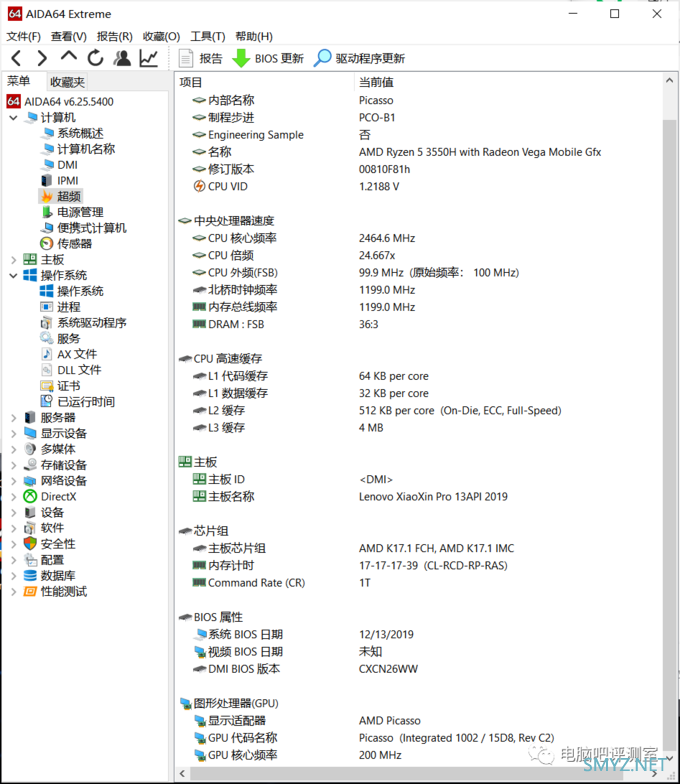Click the vertical scrollbar thumb
Viewport: 680px width, 784px height.
(x=670, y=435)
